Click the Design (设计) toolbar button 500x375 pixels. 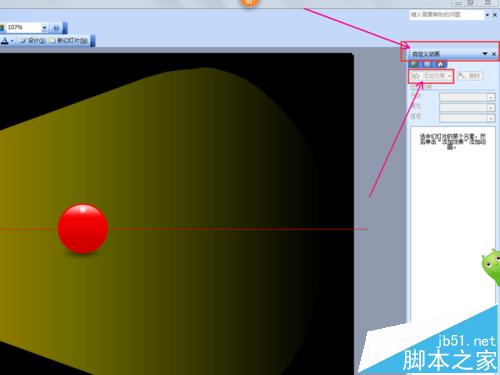click(x=32, y=41)
